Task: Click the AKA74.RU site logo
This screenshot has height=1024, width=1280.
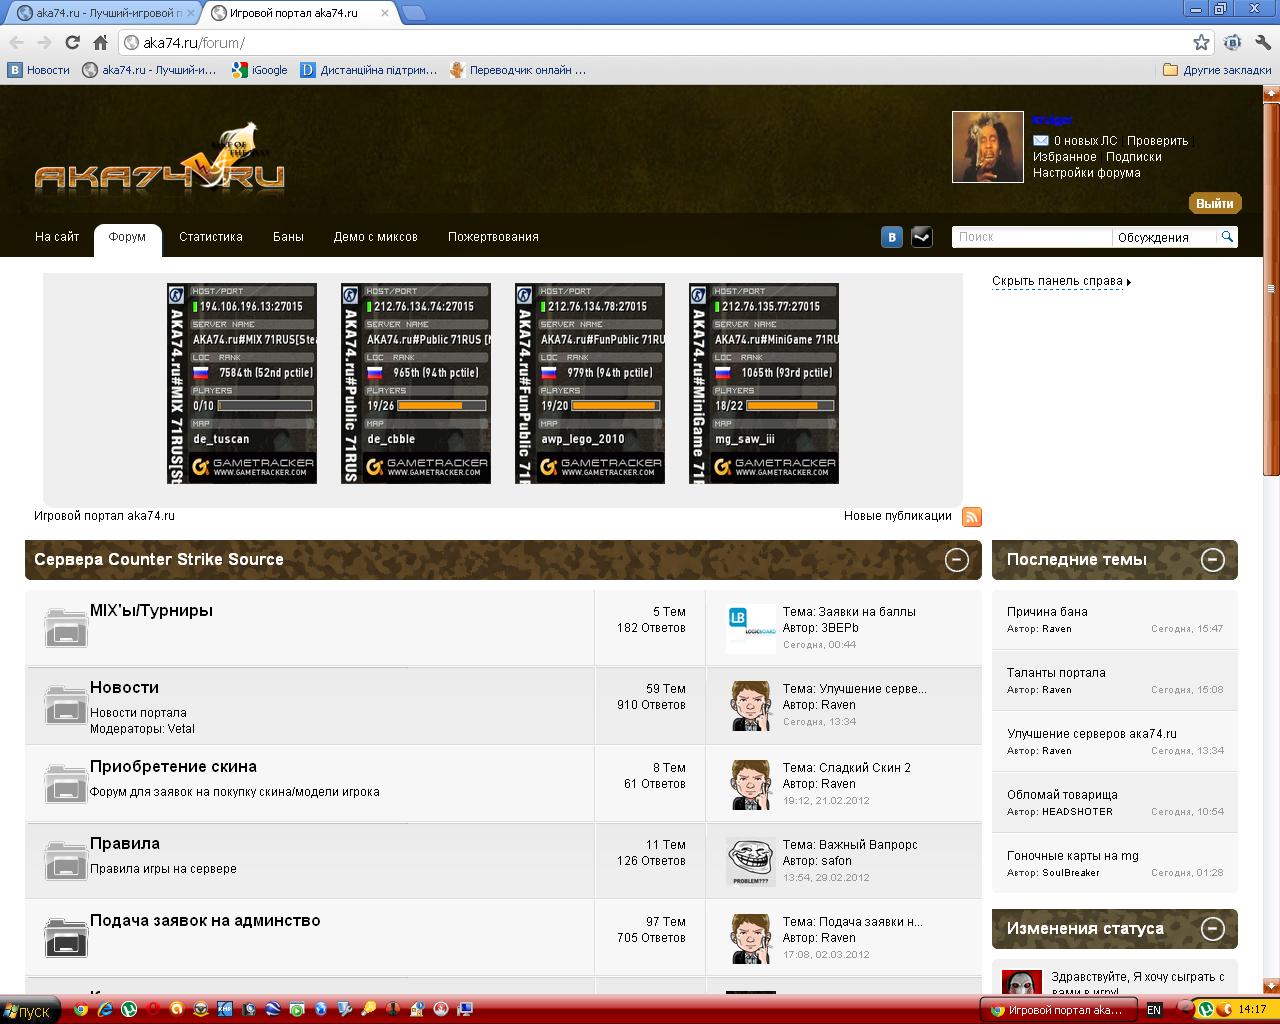Action: point(160,160)
